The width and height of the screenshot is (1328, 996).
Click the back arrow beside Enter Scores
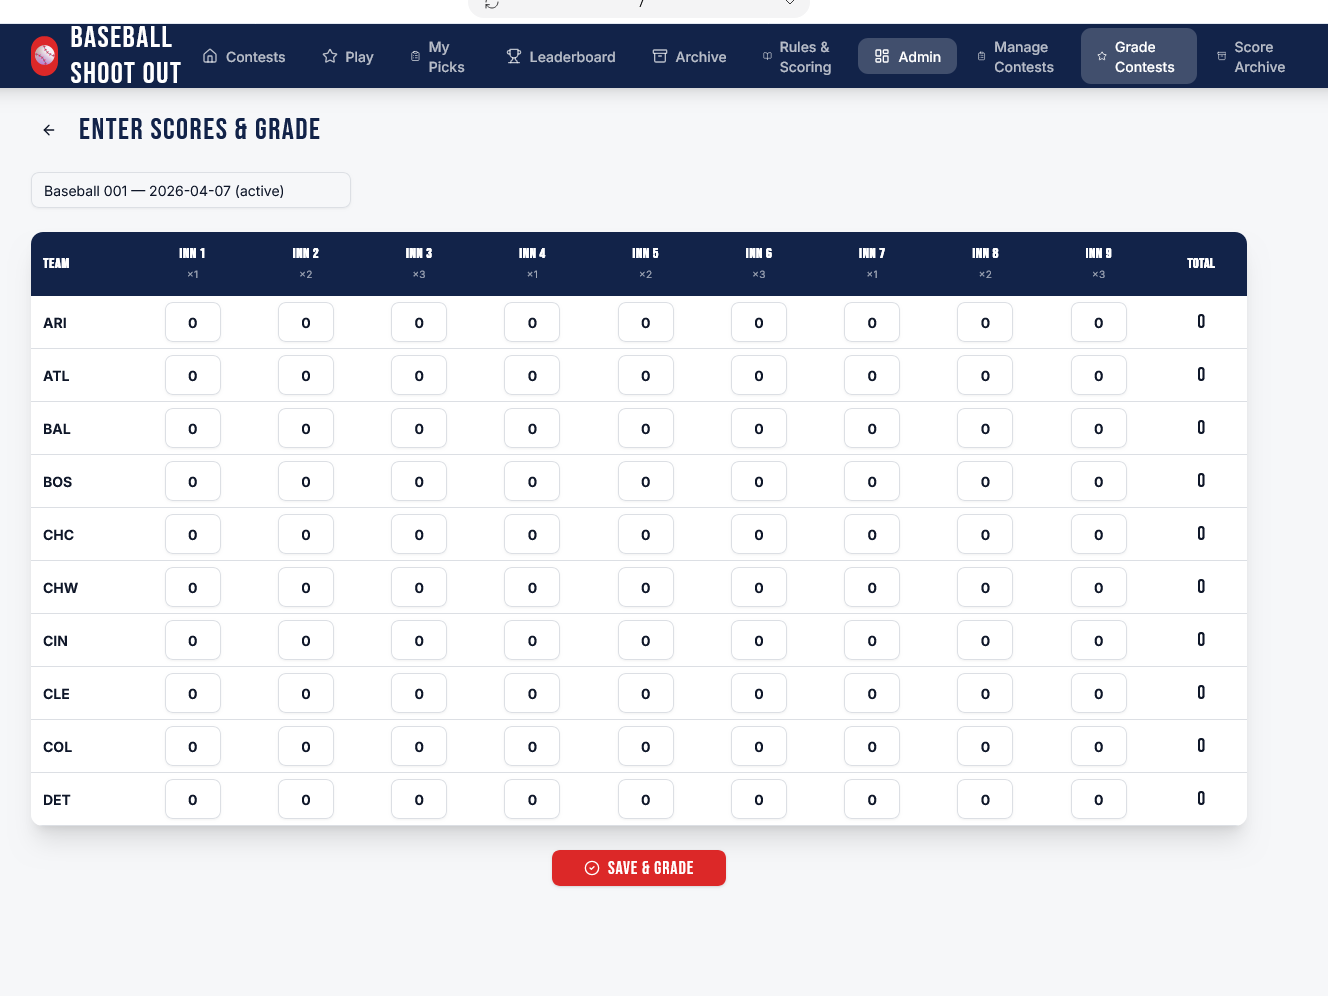click(49, 130)
